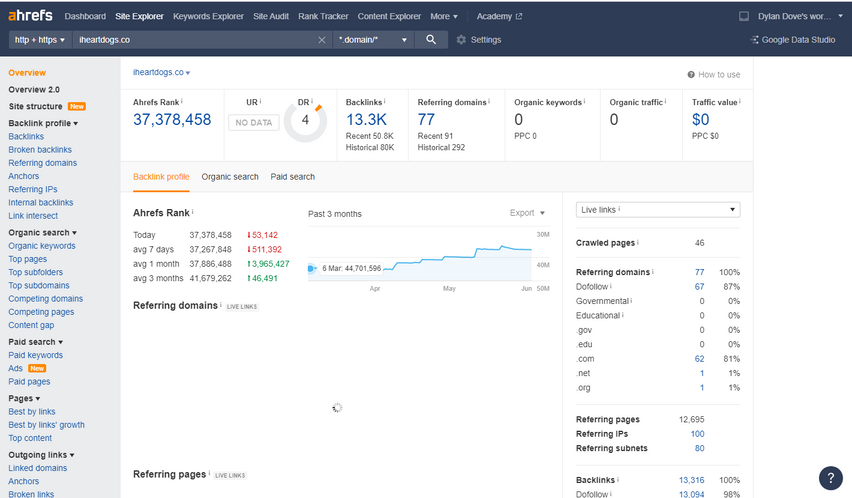Collapse the Paid search sidebar section
The width and height of the screenshot is (852, 498).
click(35, 342)
